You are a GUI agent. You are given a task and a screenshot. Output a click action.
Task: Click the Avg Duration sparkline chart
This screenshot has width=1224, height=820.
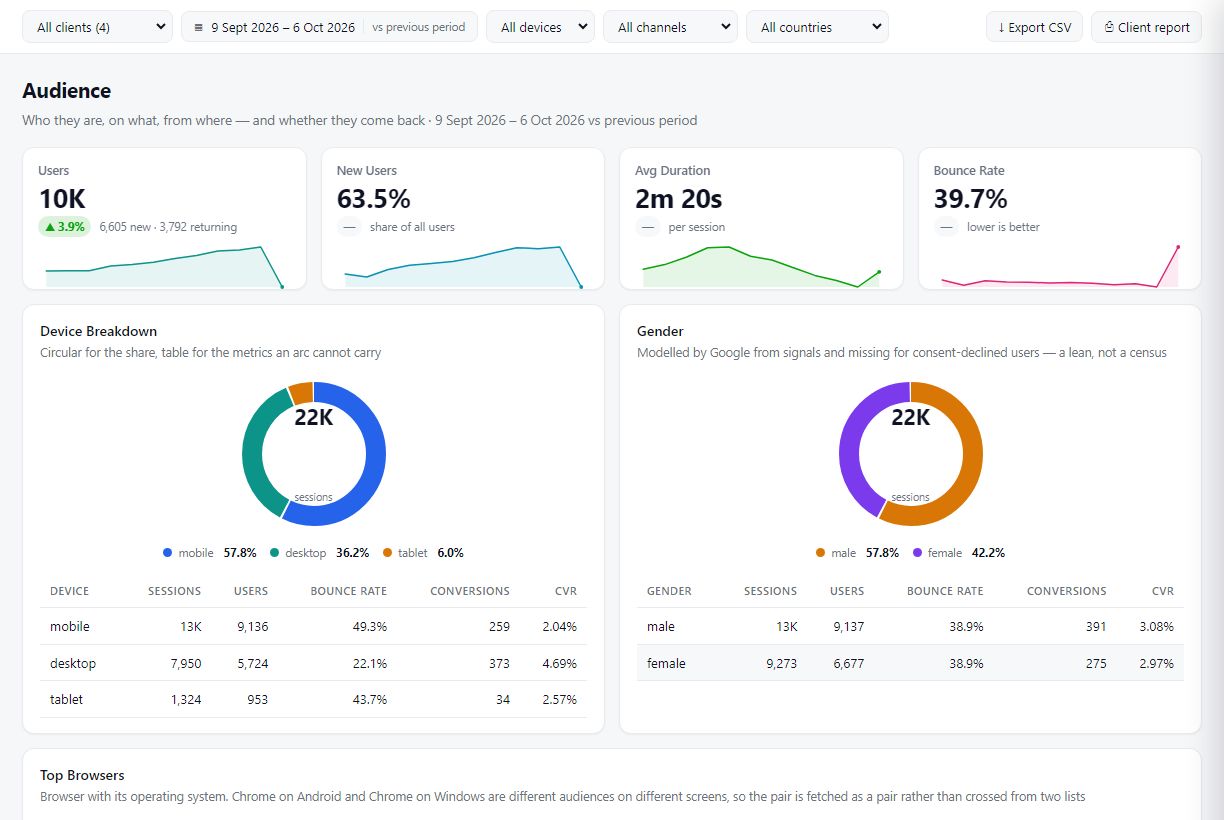(x=761, y=266)
